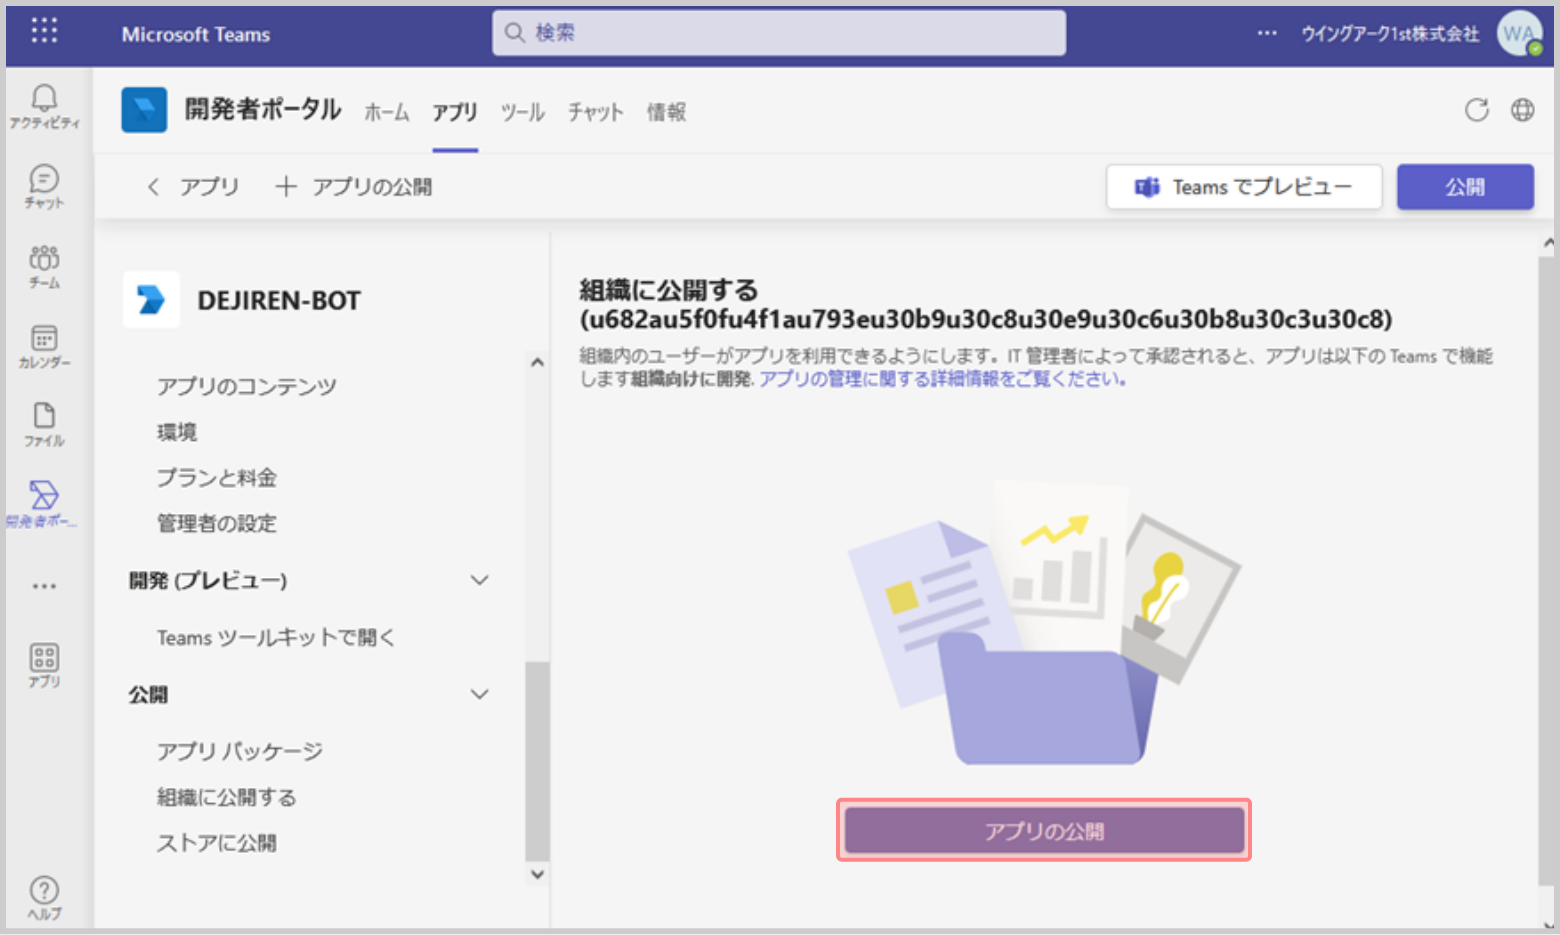Click the navigation panel scrollbar thumb
The image size is (1560, 935).
[x=537, y=761]
